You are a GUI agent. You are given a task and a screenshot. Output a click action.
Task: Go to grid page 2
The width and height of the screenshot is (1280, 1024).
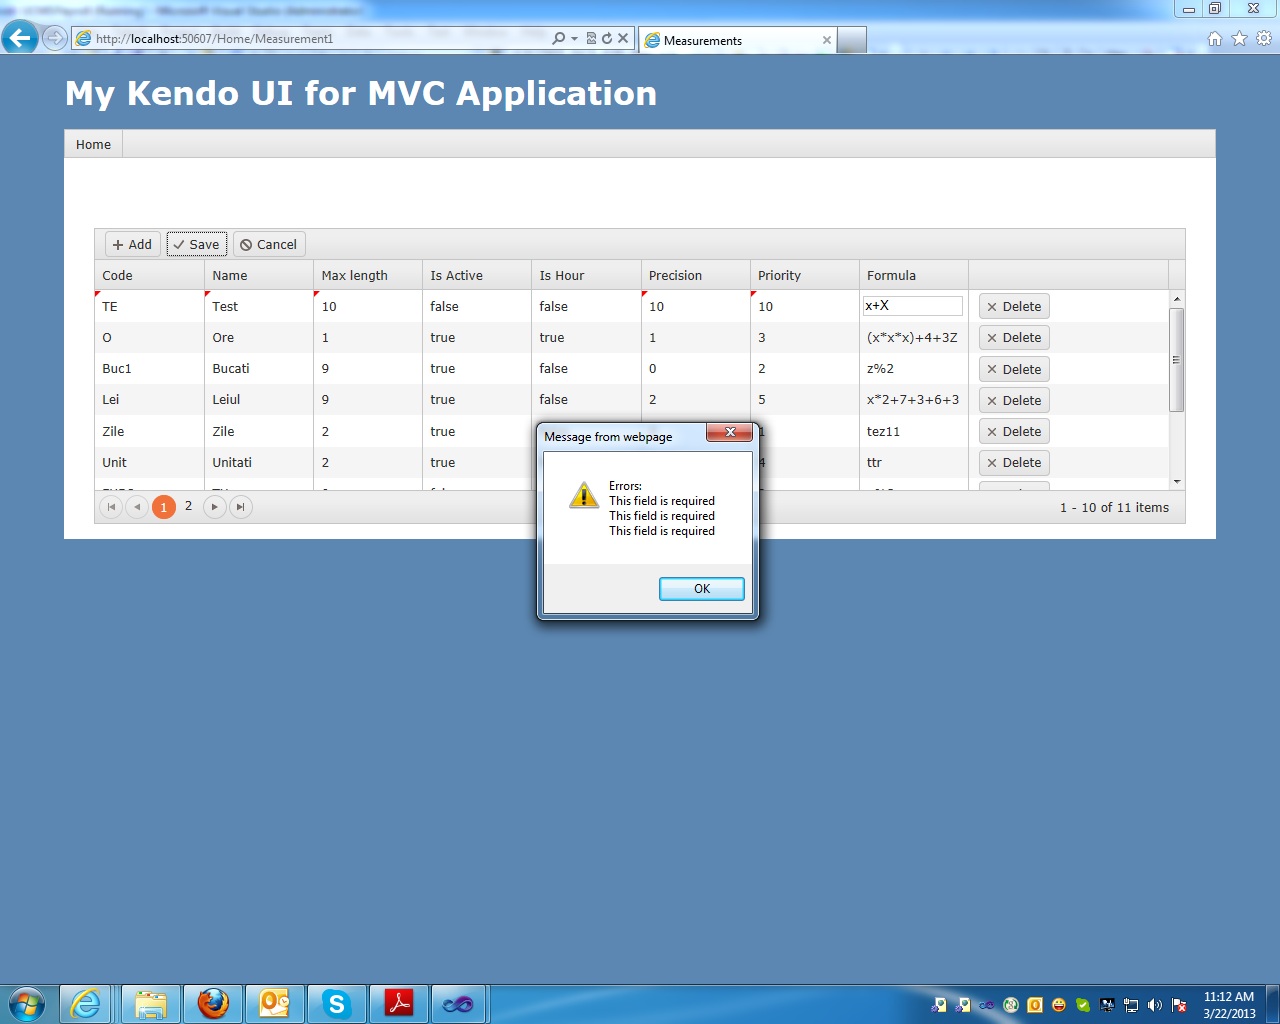tap(188, 506)
